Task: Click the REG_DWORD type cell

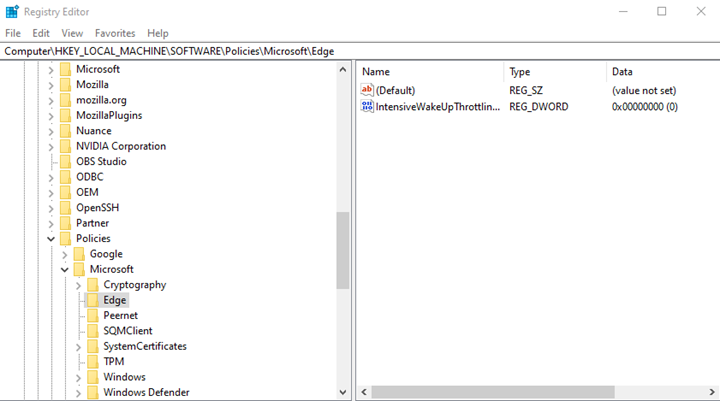Action: [x=539, y=107]
